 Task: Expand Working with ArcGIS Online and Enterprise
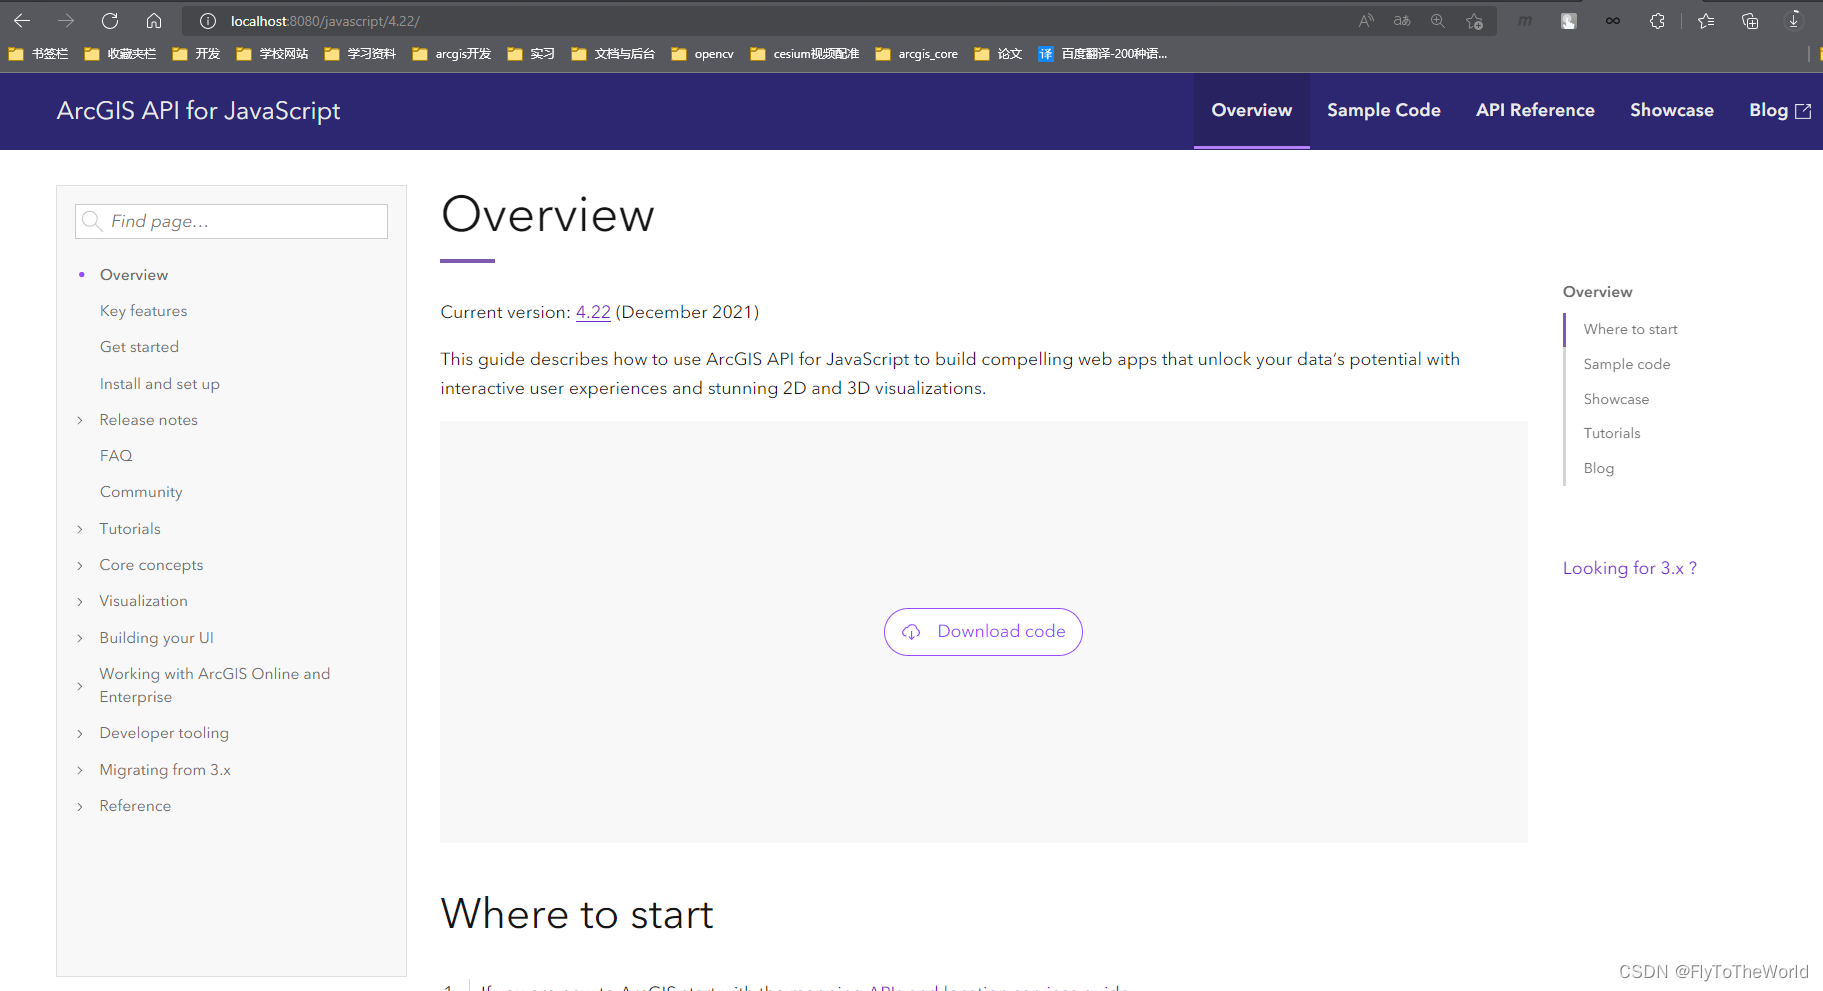point(80,686)
